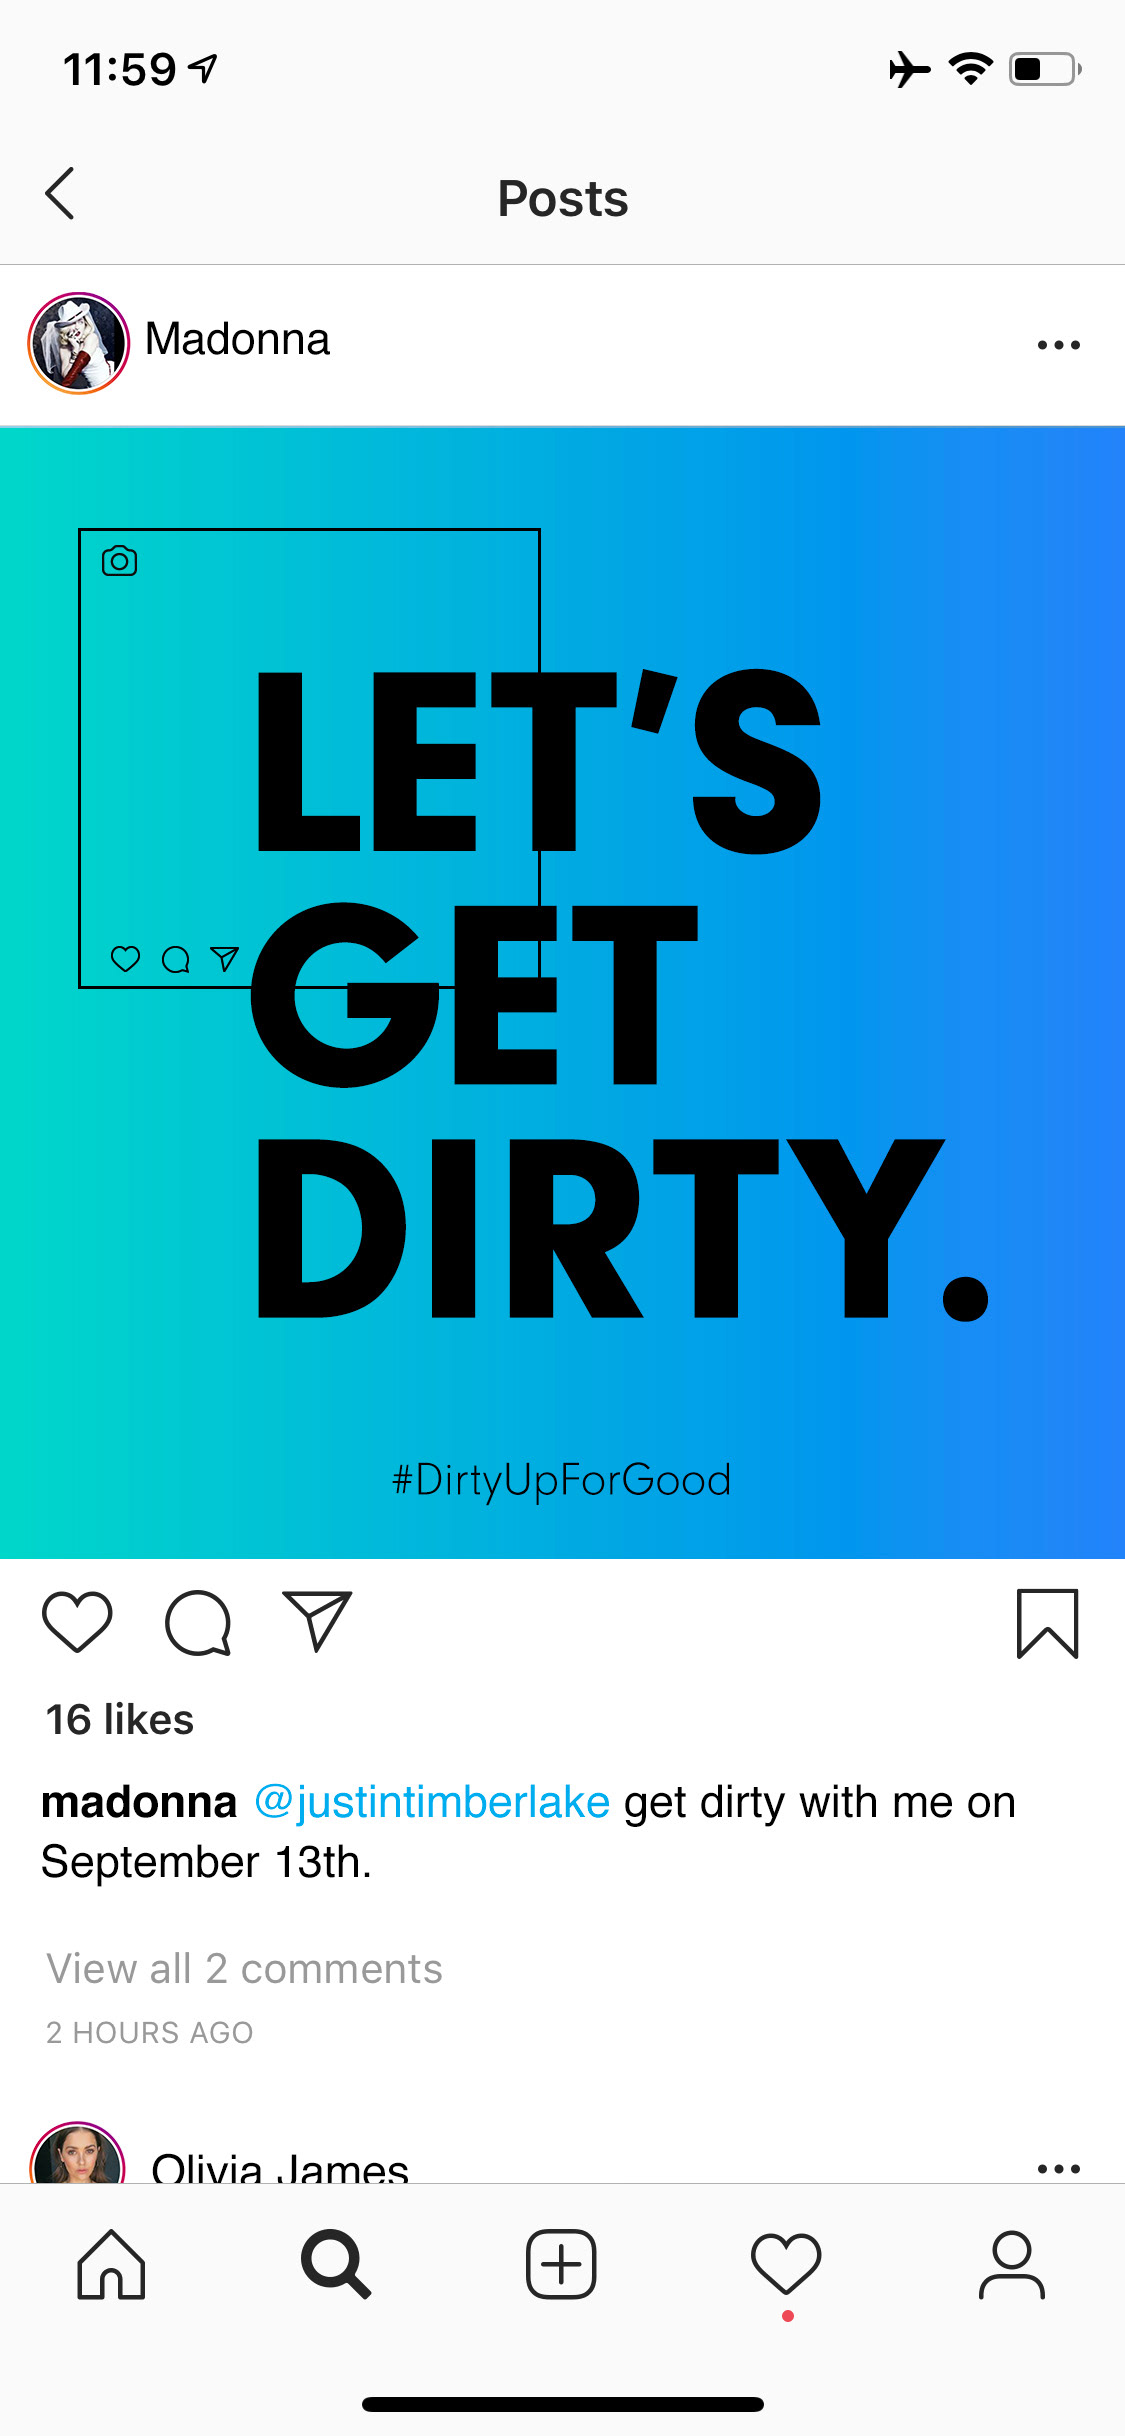Open Madonna account name in post header
Screen dimensions: 1125x2436
coord(237,339)
